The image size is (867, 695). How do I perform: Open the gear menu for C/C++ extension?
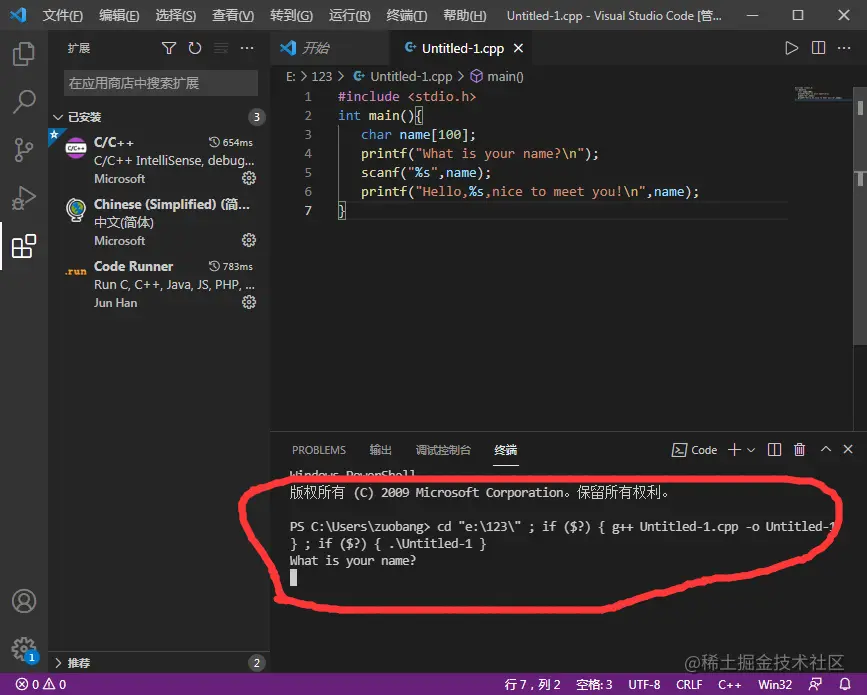point(249,178)
